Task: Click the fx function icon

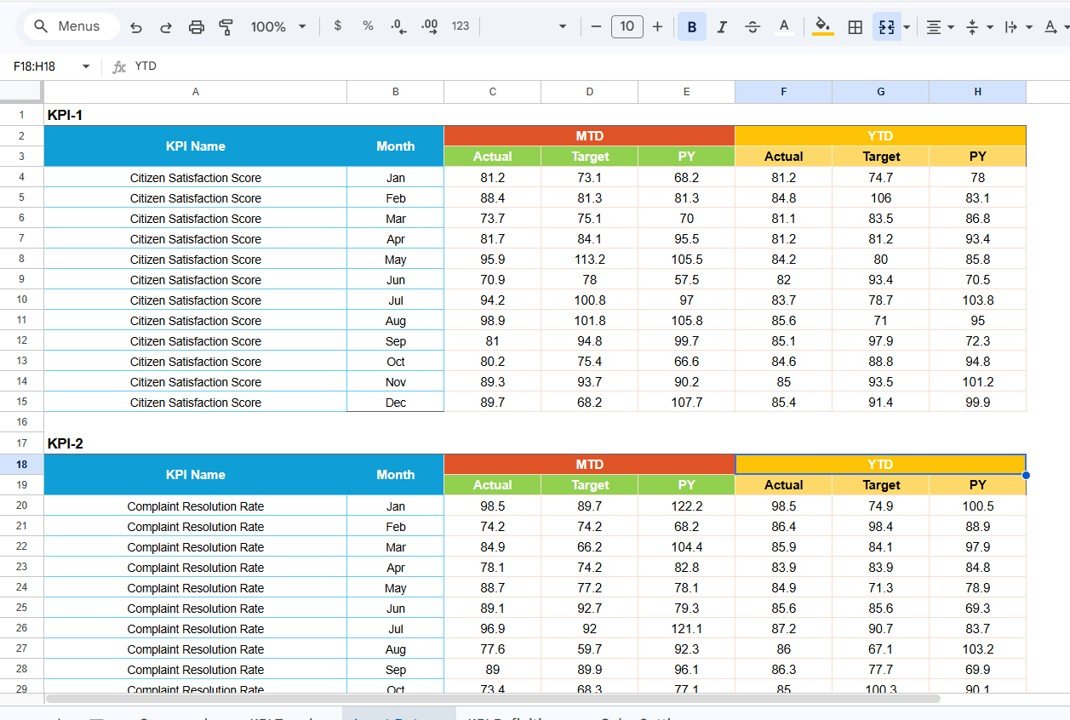Action: click(119, 66)
